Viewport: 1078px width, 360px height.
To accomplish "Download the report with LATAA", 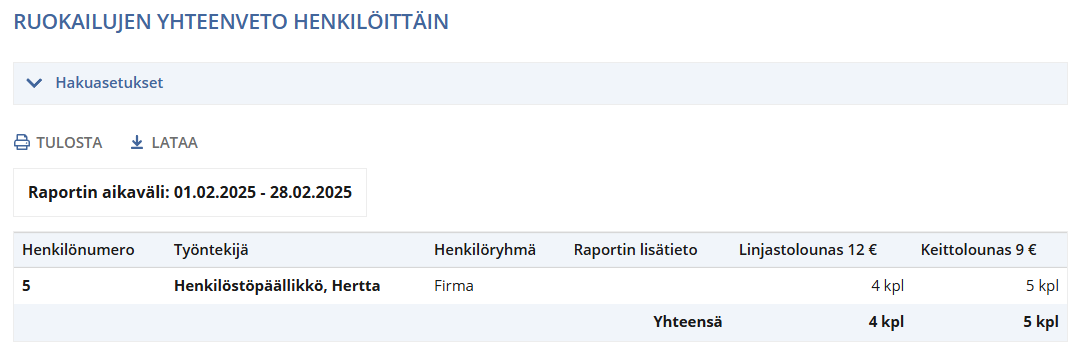I will [x=175, y=143].
